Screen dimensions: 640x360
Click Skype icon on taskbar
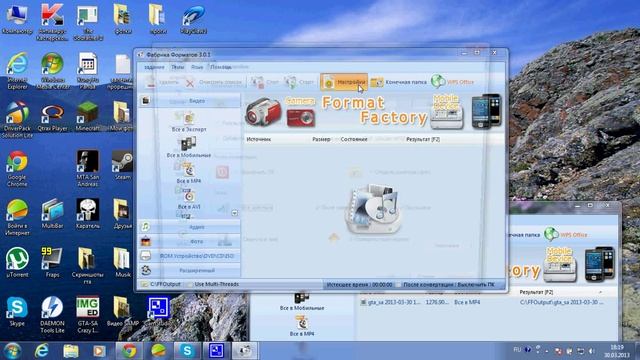187,351
